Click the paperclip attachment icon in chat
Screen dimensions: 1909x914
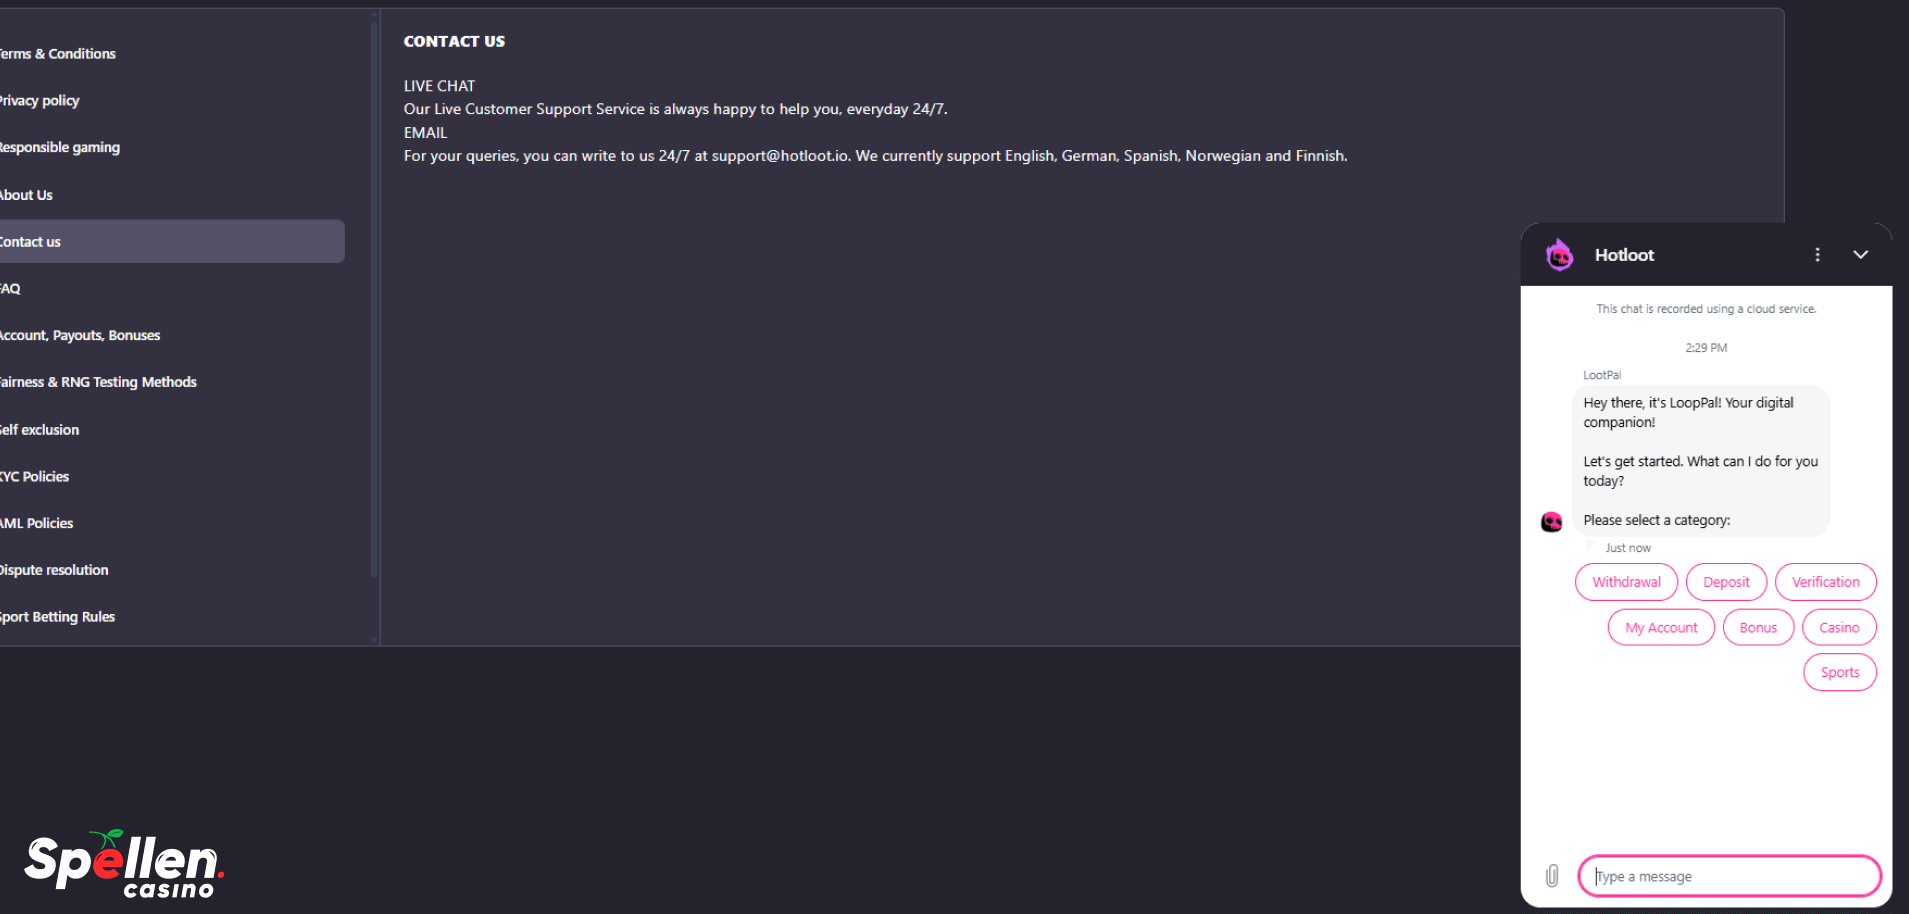pos(1551,876)
